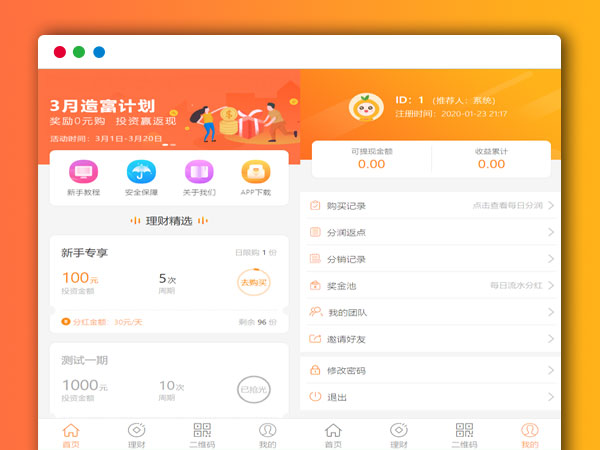Expand 修改密码 row chevron

(551, 370)
